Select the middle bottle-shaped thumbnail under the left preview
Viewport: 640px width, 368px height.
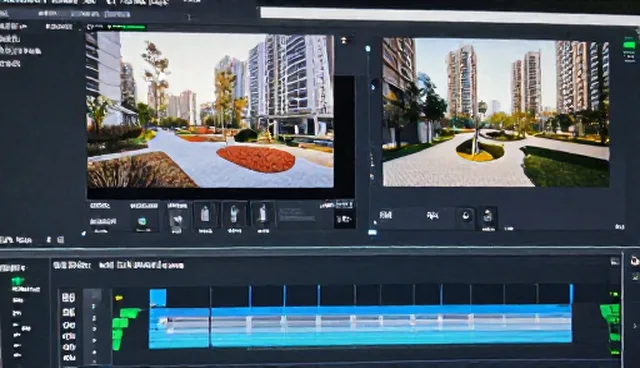[x=234, y=215]
